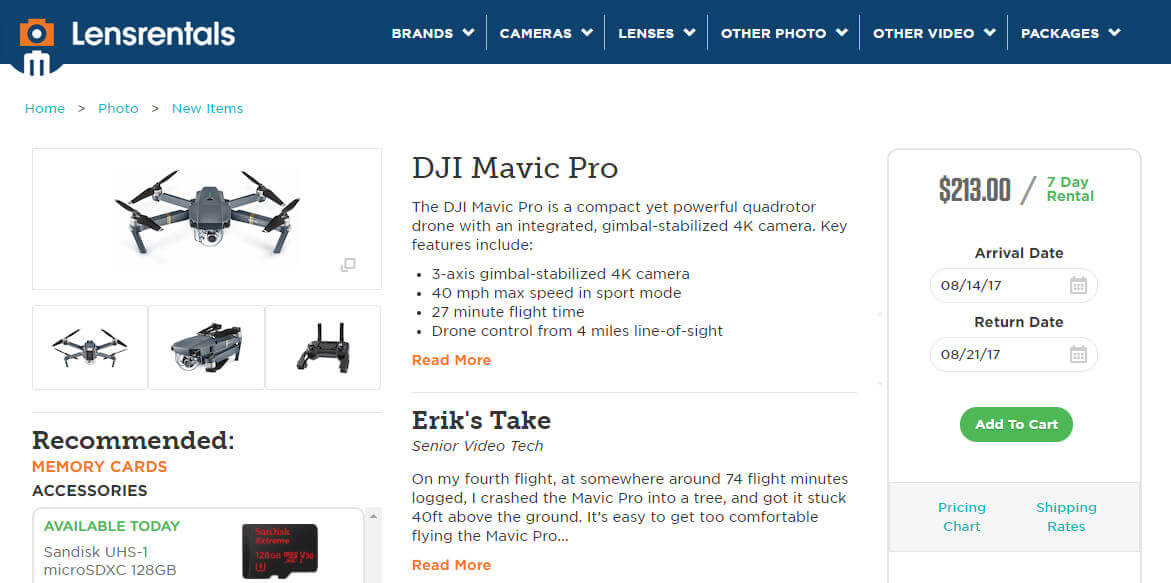Click '27 minute flight time' bullet
The image size is (1171, 583).
(508, 312)
